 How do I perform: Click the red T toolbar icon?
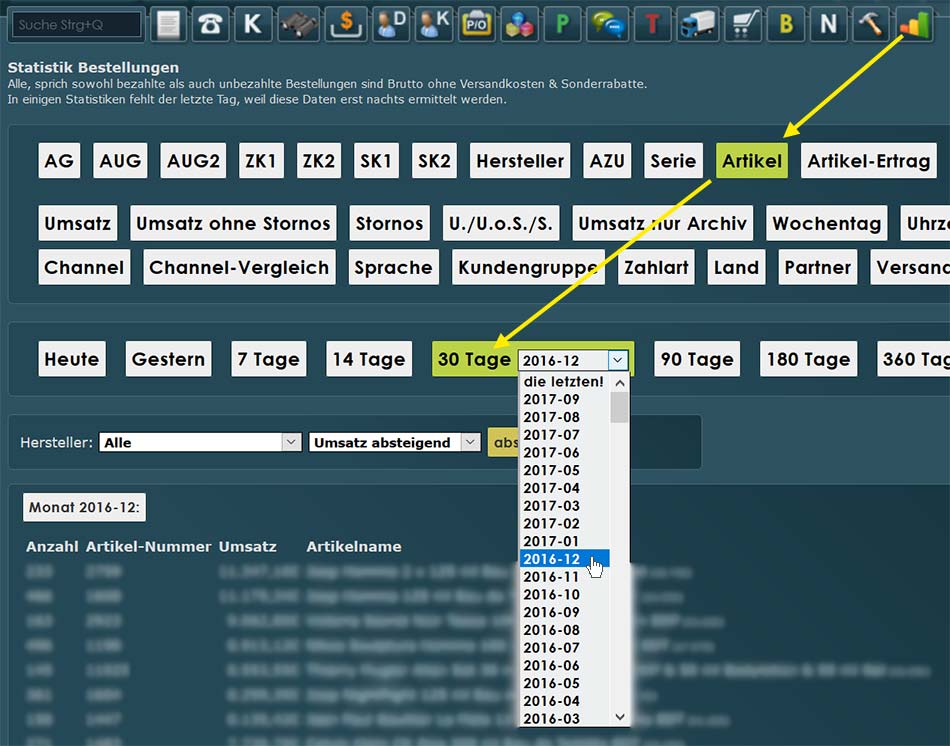652,25
